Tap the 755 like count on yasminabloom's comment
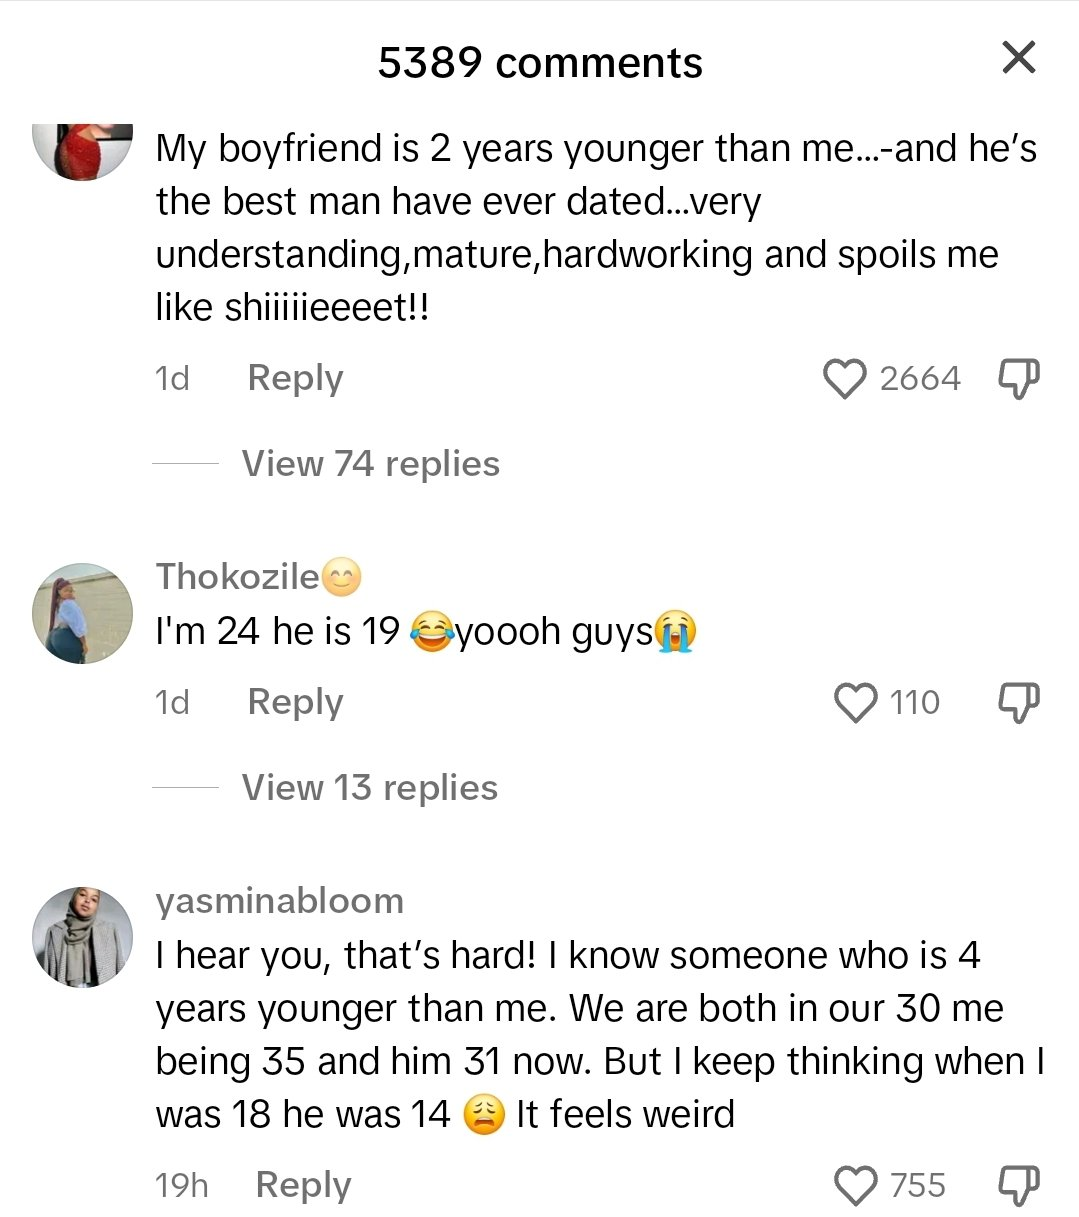This screenshot has height=1217, width=1079. pyautogui.click(x=917, y=1186)
